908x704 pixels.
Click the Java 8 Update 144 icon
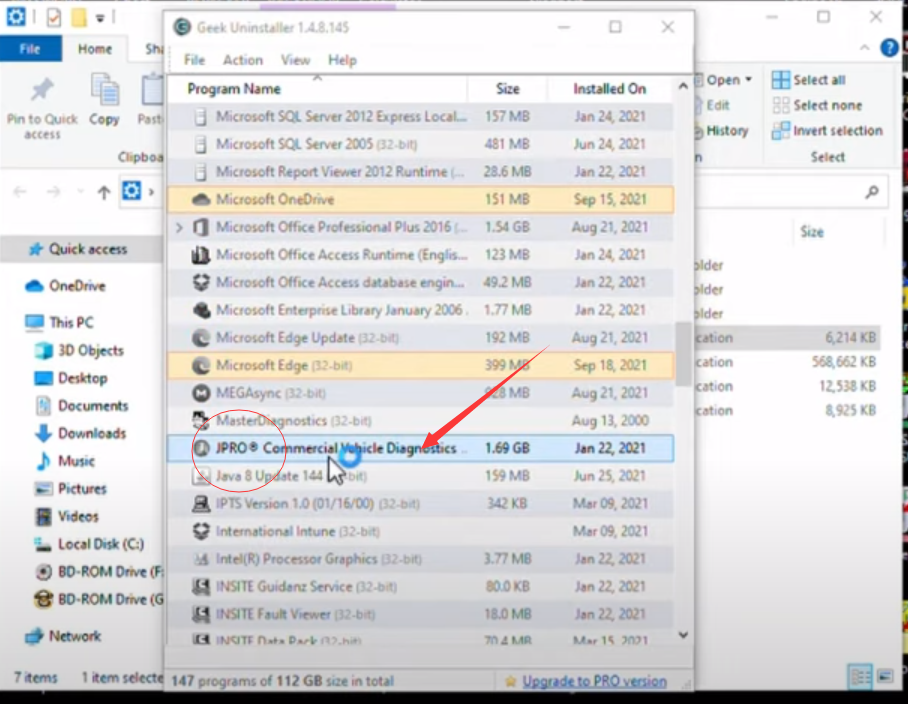click(x=201, y=476)
